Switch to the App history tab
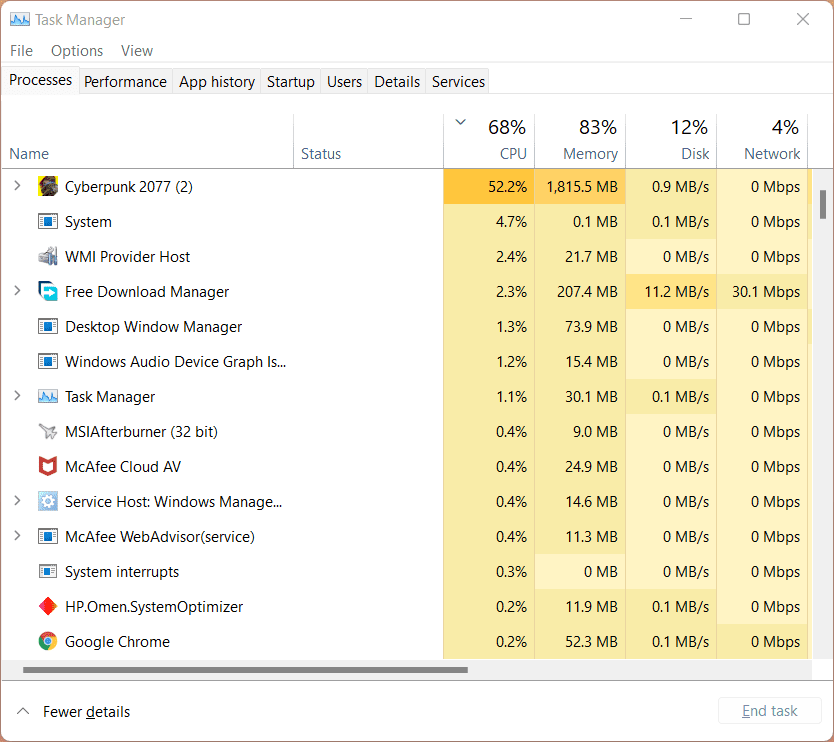The width and height of the screenshot is (834, 742). coord(216,81)
